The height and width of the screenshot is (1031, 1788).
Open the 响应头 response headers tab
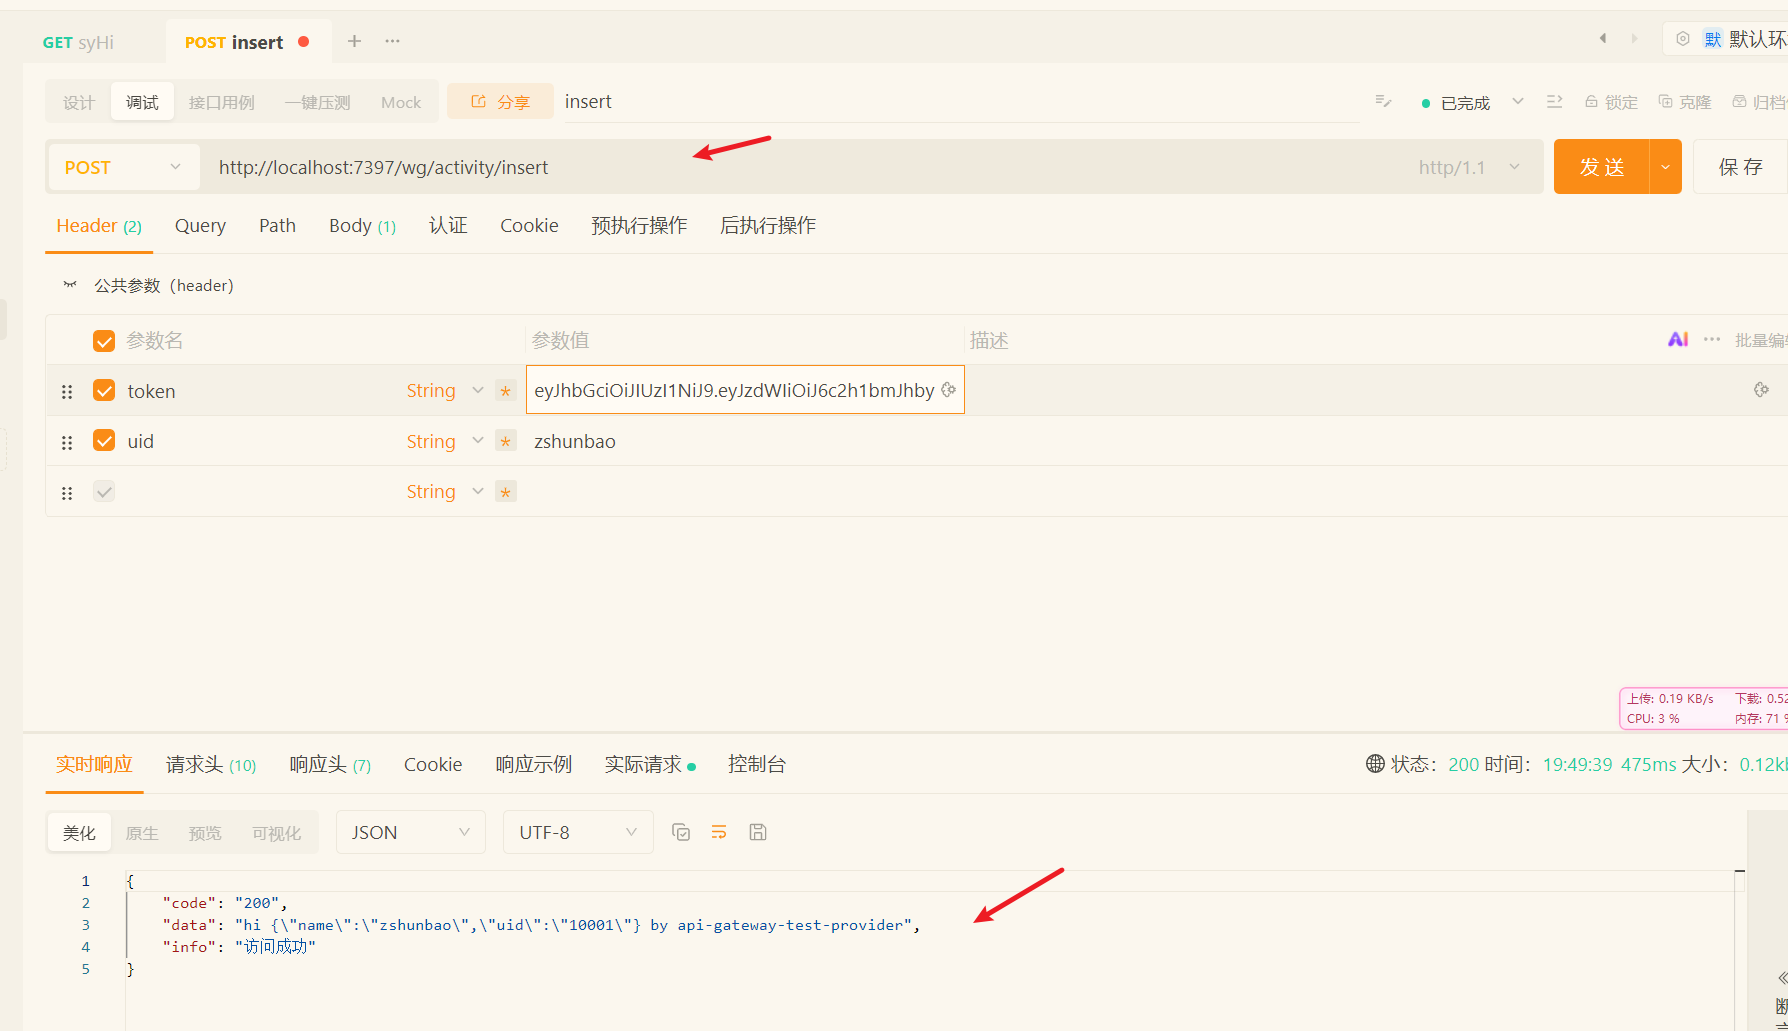(x=329, y=765)
